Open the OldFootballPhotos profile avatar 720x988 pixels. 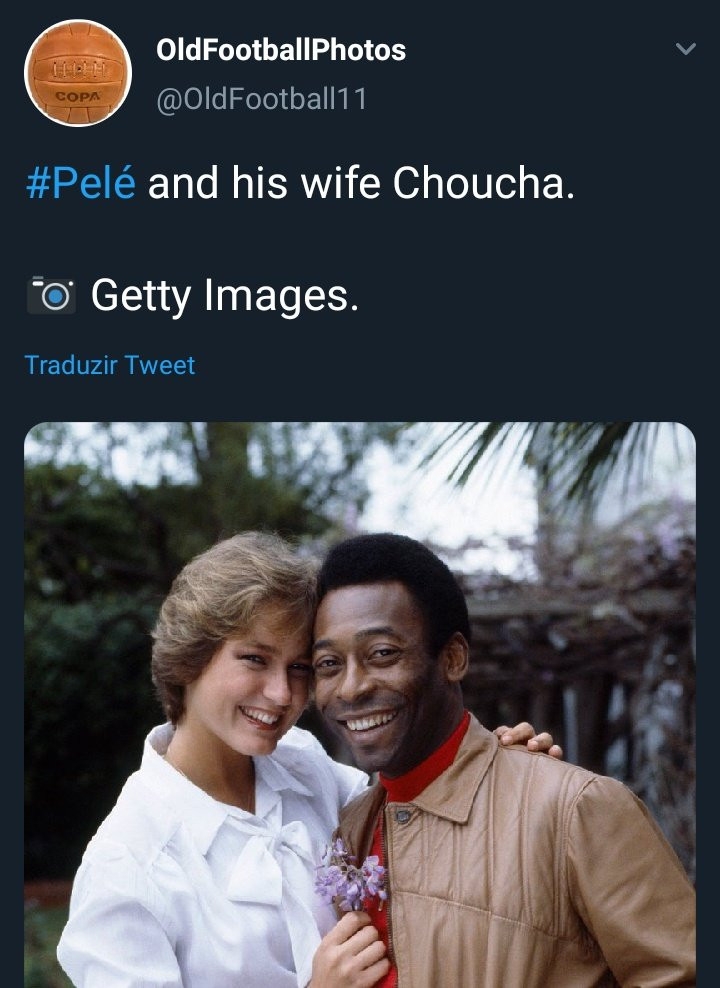[x=78, y=73]
